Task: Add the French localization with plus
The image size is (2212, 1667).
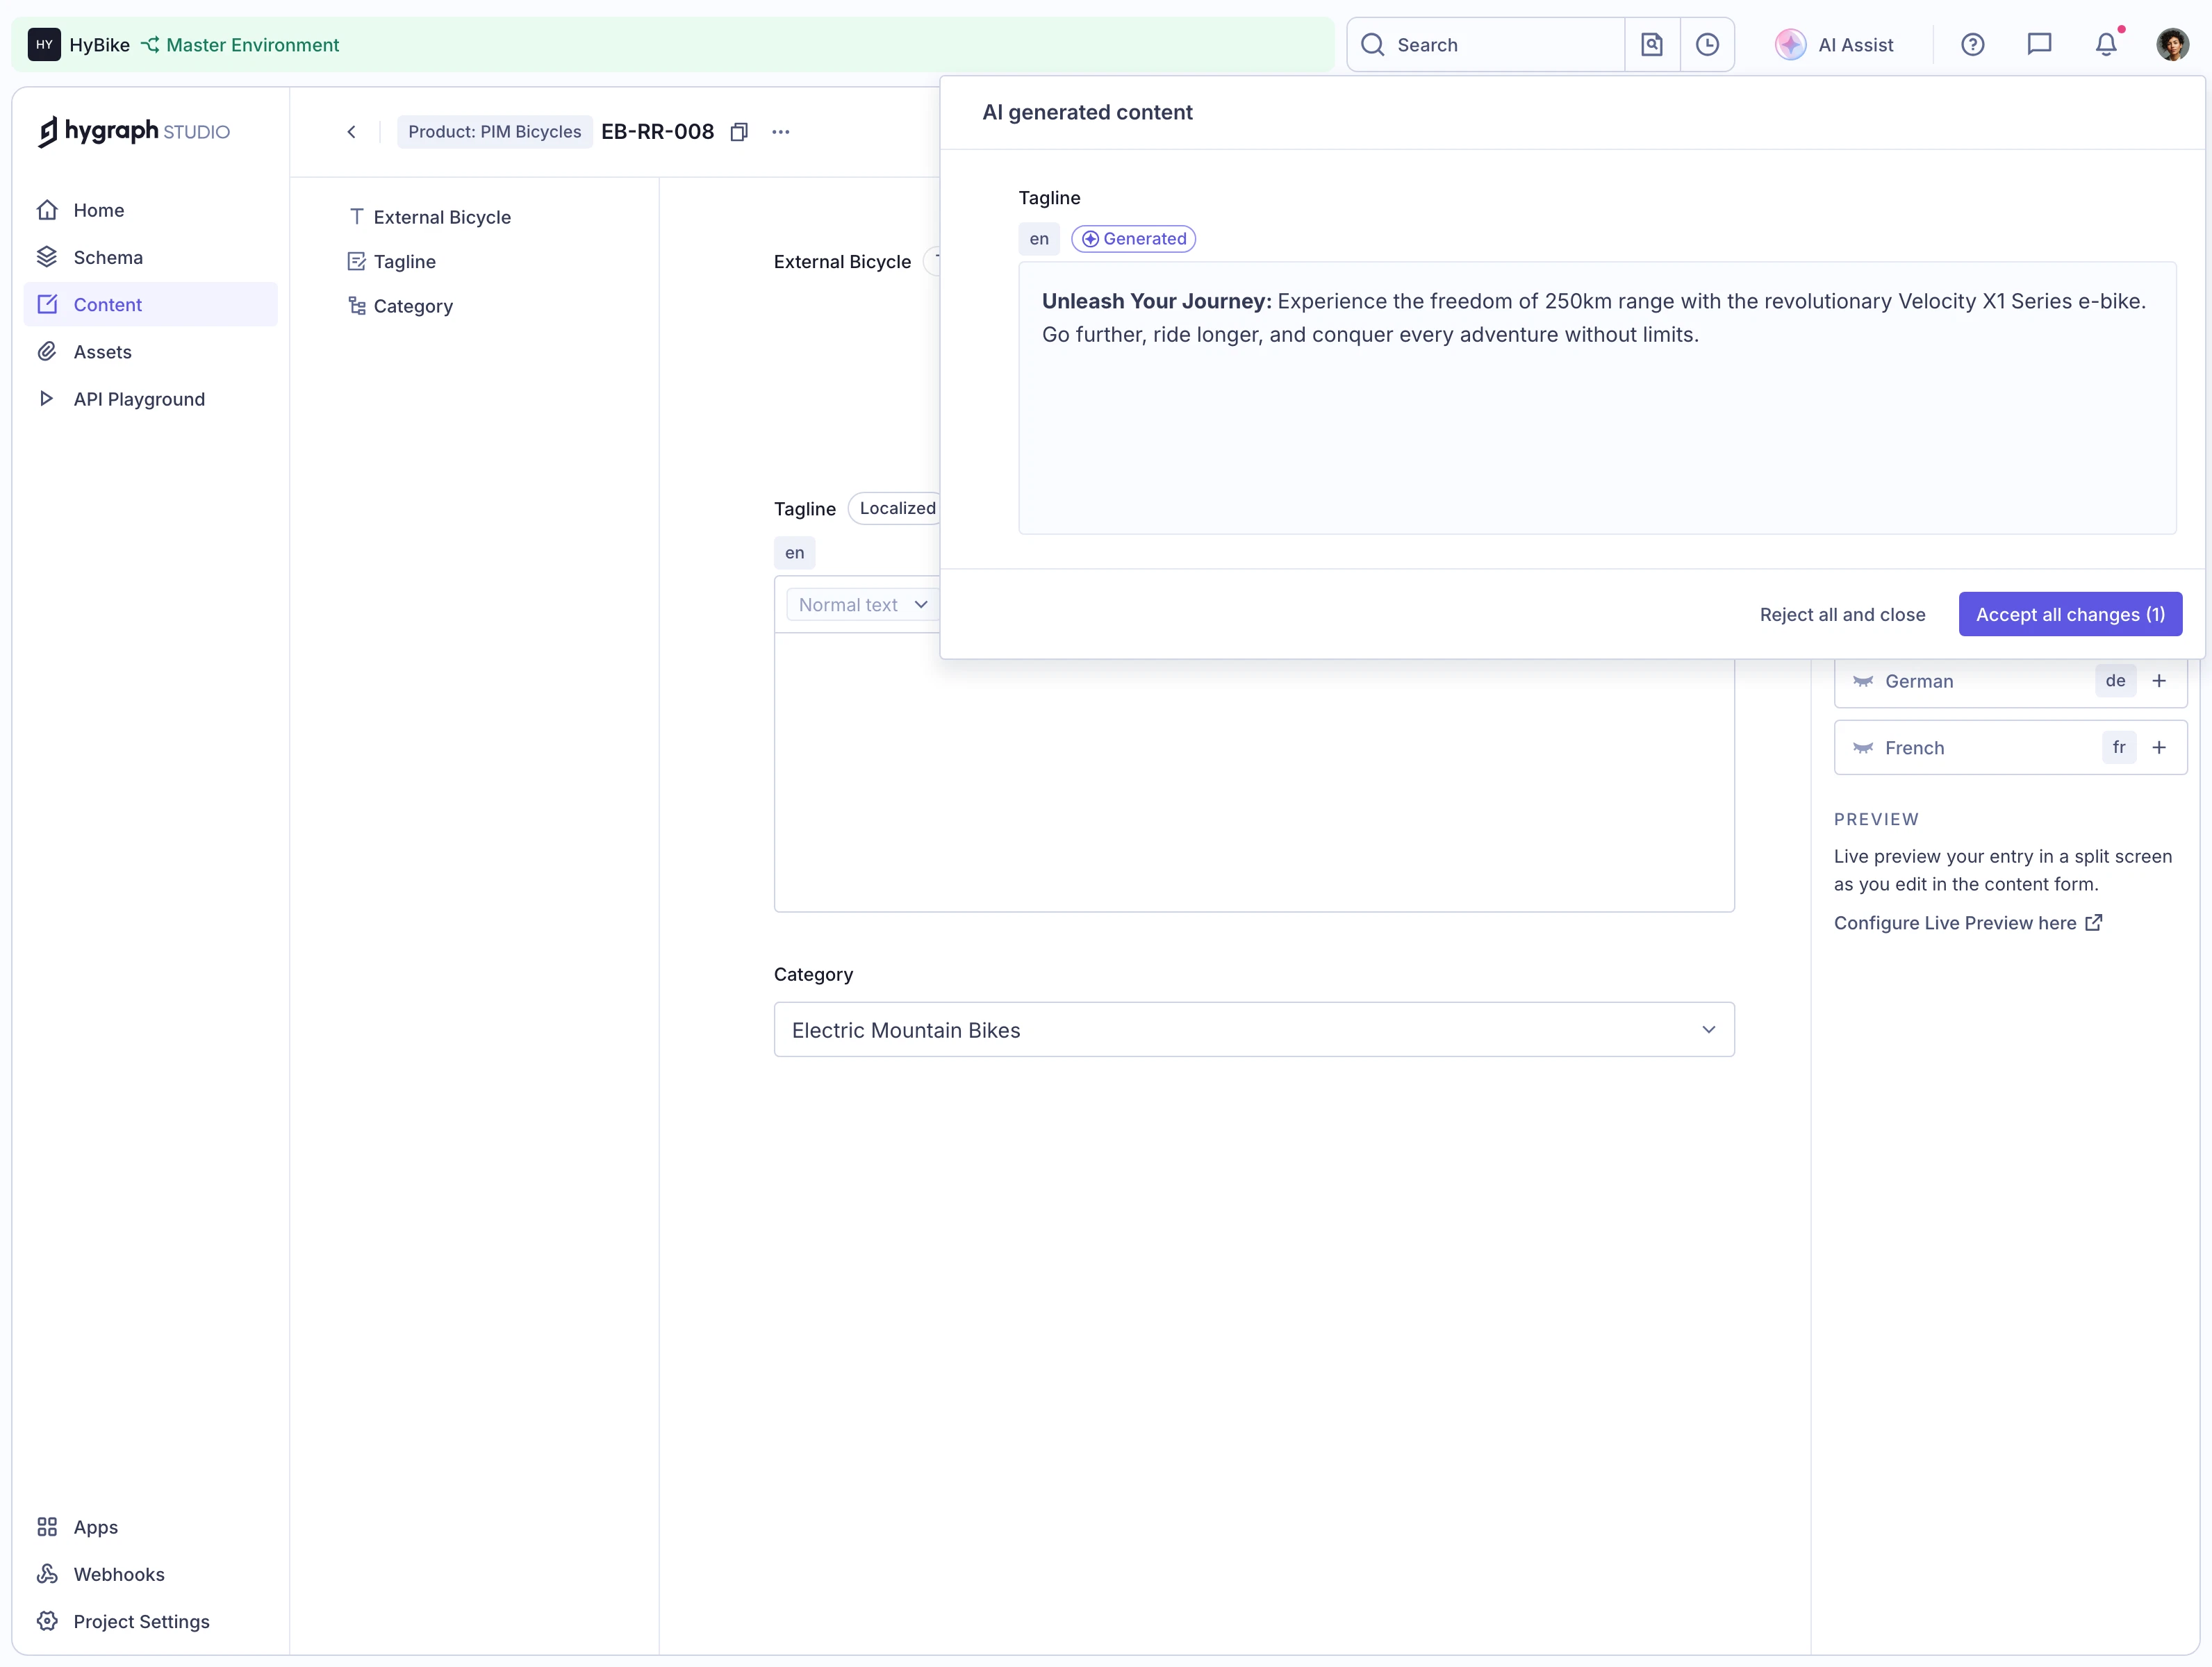Action: (2158, 748)
